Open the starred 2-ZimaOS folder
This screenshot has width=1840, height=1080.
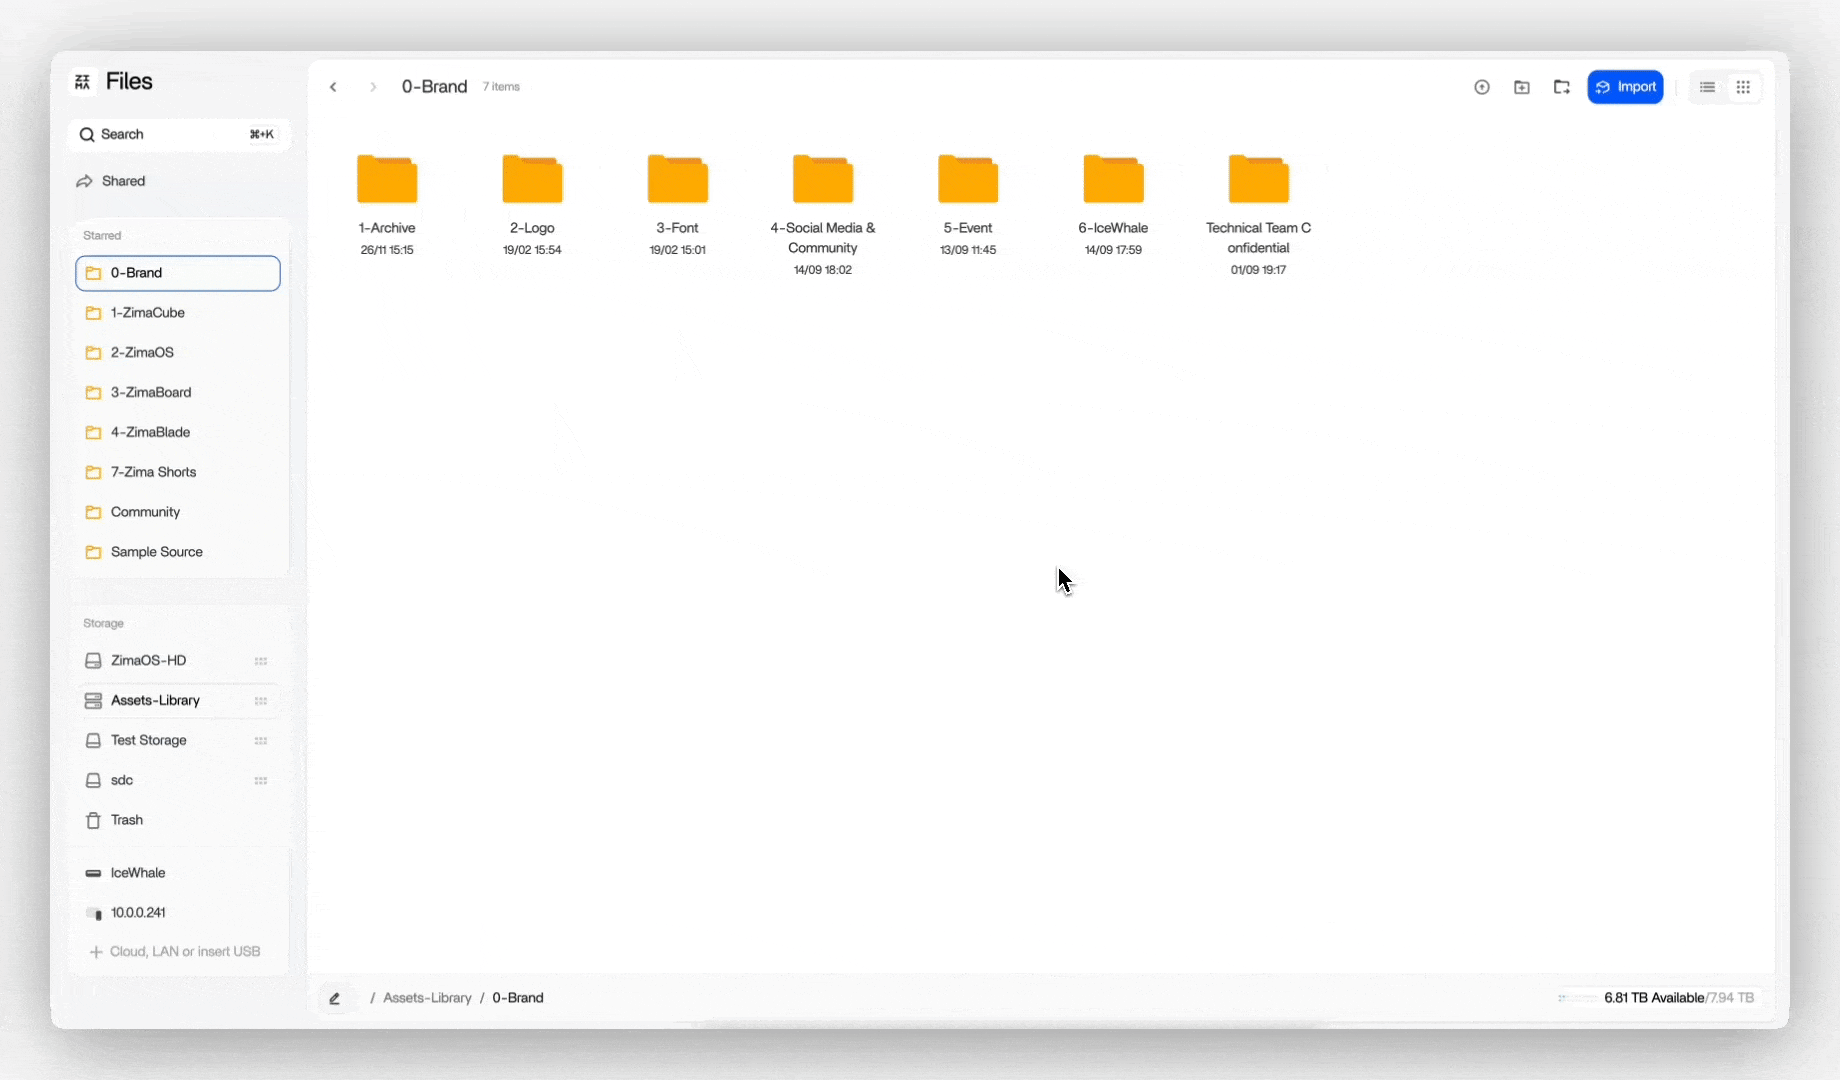click(178, 353)
